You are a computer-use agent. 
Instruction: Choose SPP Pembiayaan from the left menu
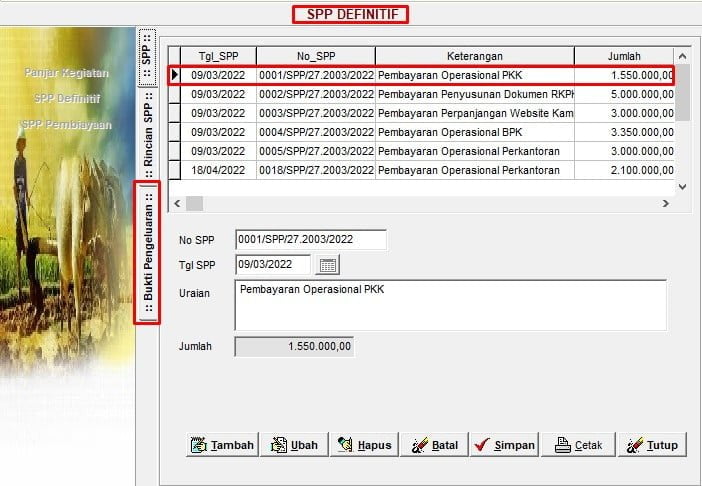coord(66,125)
